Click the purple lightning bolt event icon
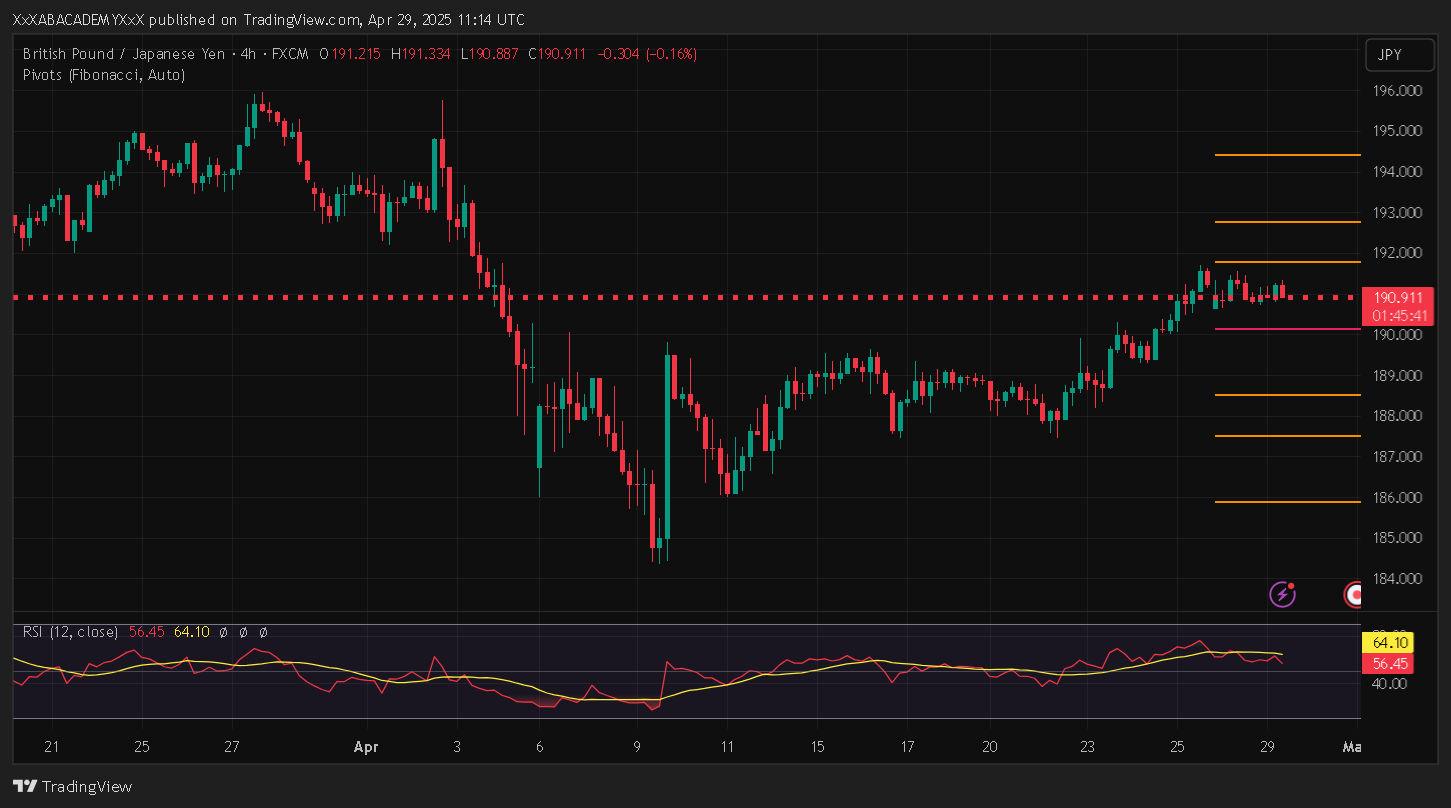 pos(1282,595)
